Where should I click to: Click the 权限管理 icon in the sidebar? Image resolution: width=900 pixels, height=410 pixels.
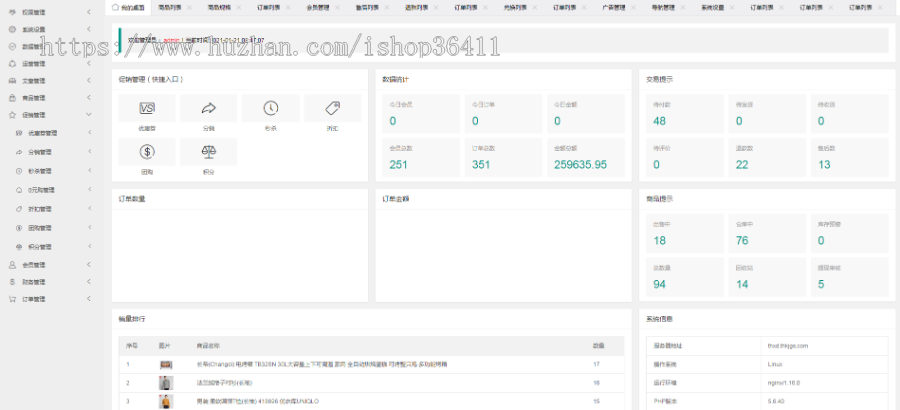(x=13, y=12)
